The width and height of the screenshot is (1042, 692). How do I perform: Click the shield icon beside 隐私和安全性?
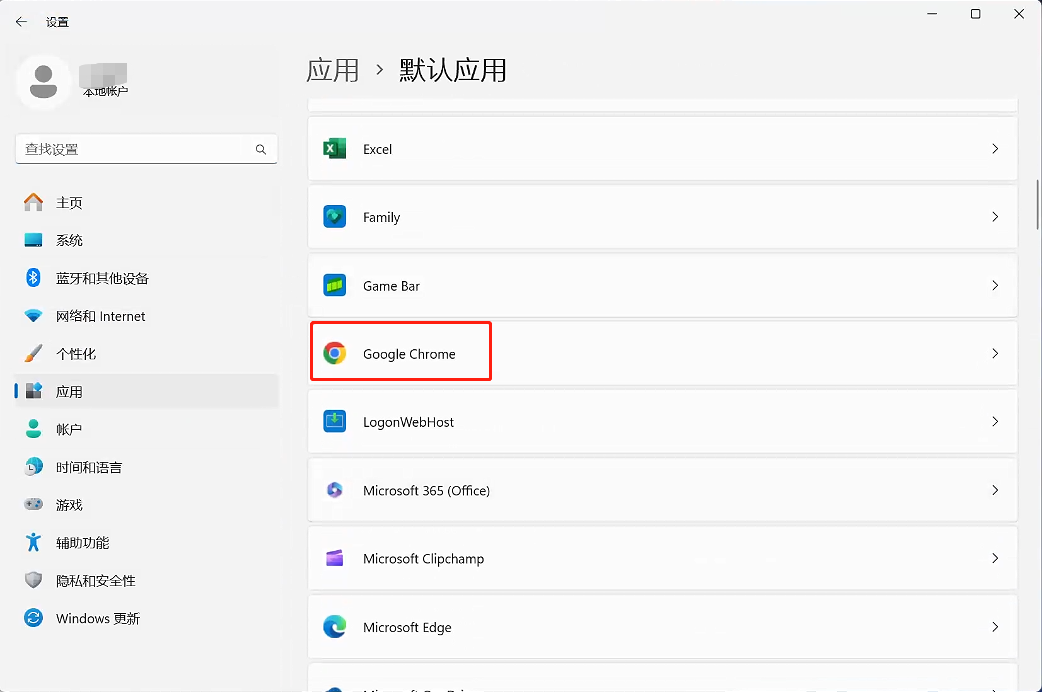(33, 580)
